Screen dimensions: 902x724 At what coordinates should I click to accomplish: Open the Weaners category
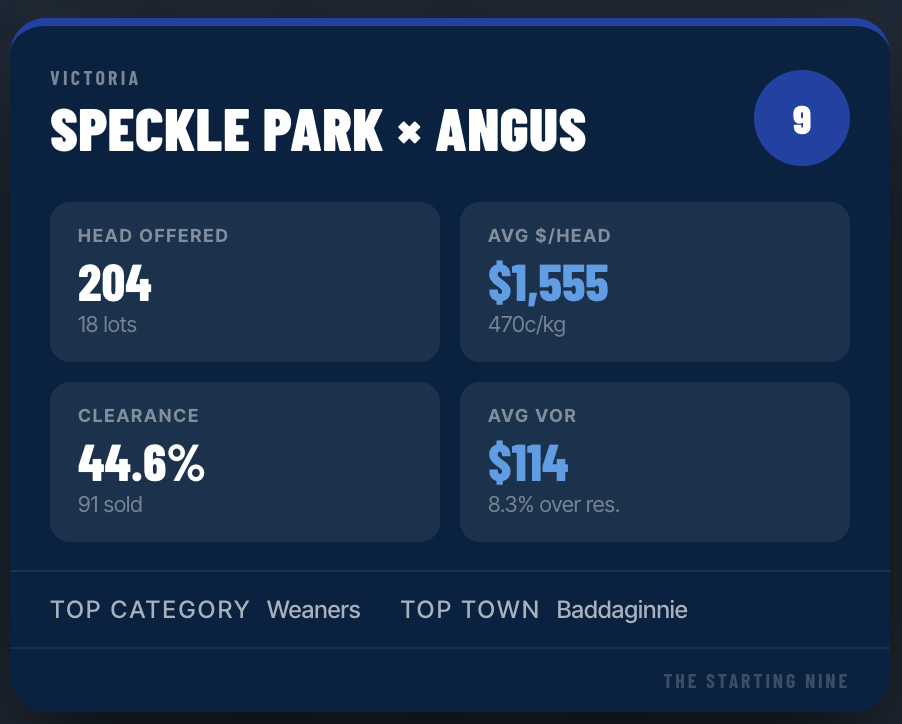pos(313,610)
